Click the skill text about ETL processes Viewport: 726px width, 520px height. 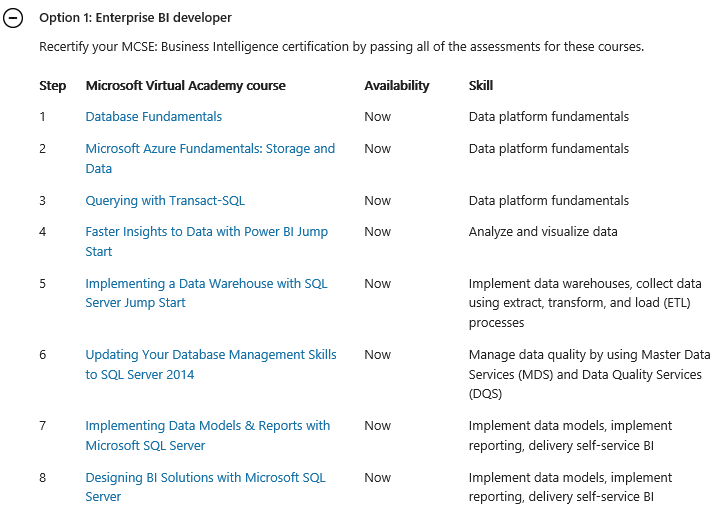coord(585,303)
